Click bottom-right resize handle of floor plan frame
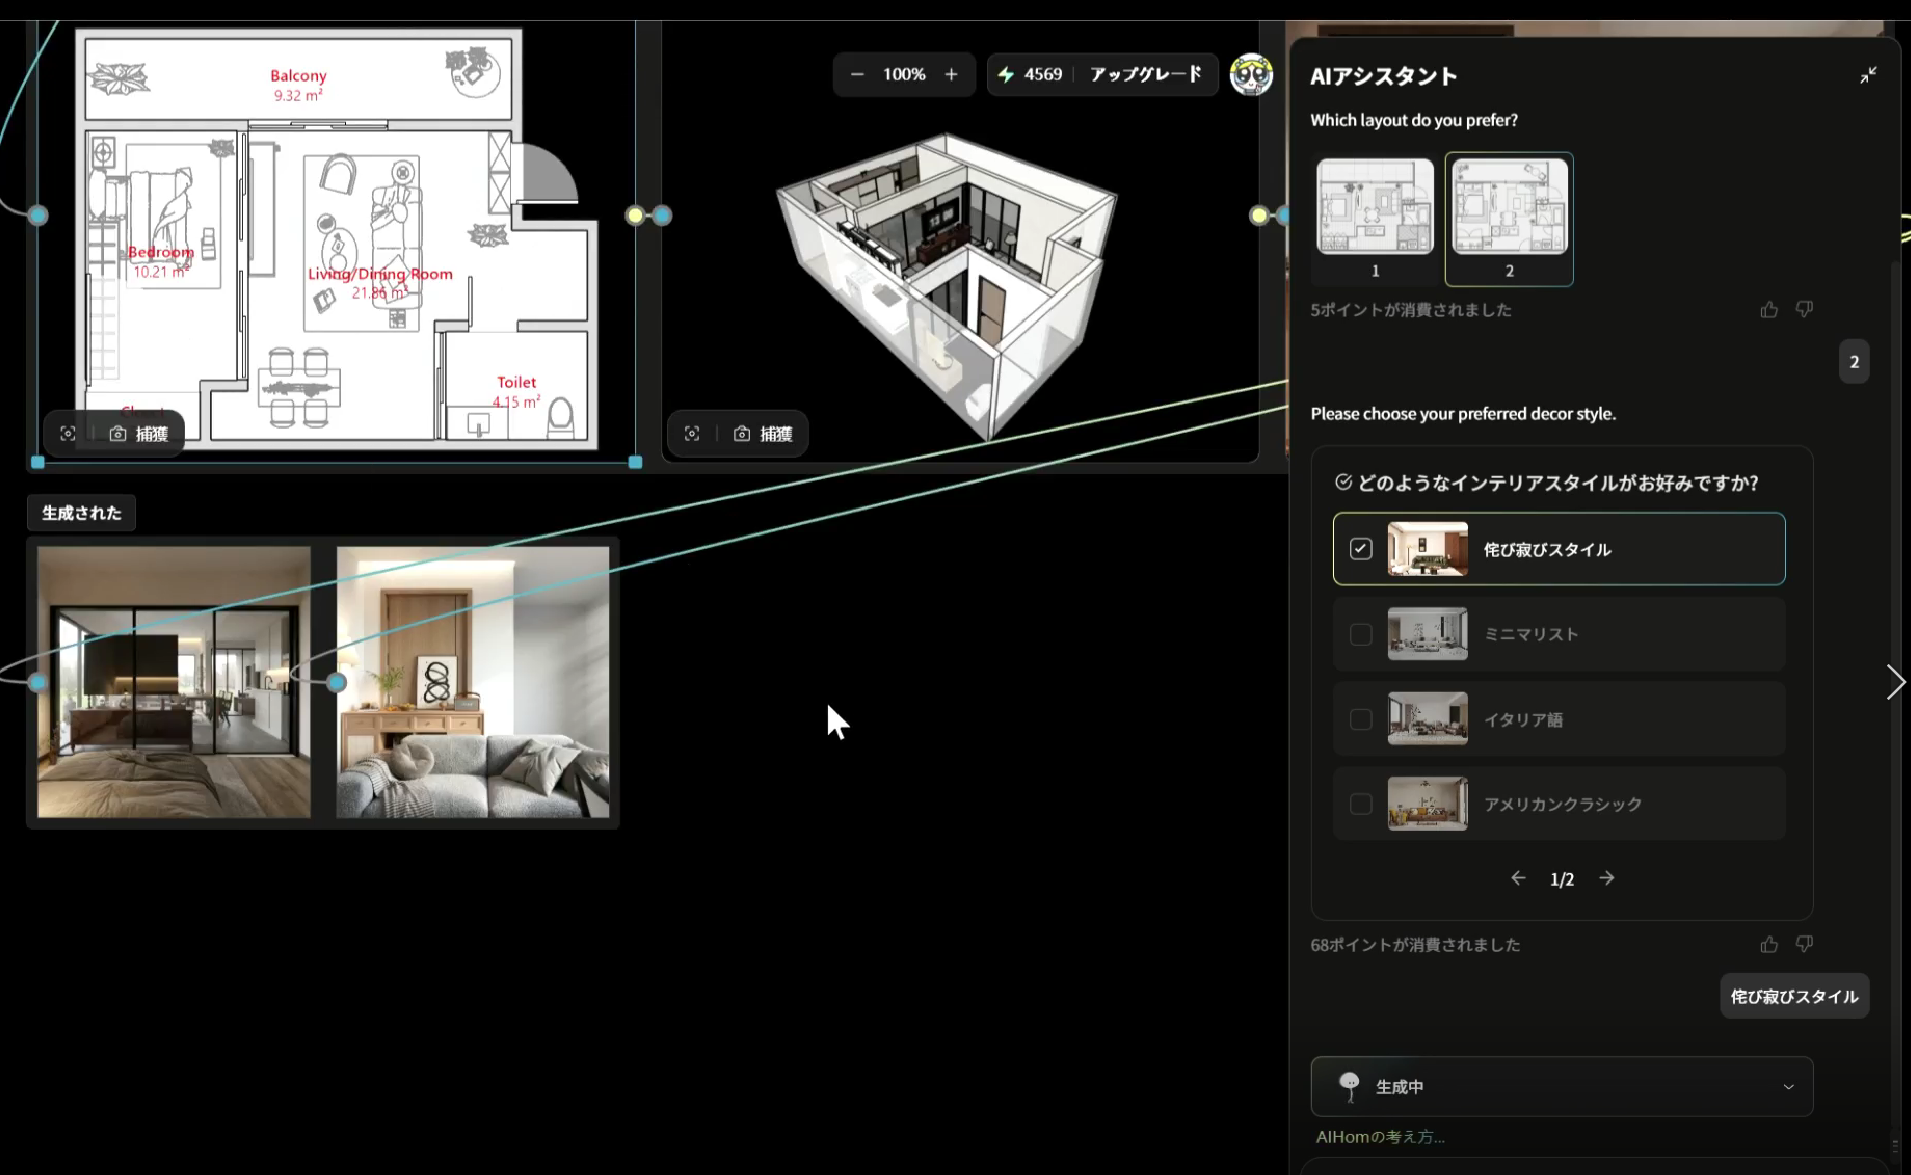1911x1175 pixels. [635, 462]
